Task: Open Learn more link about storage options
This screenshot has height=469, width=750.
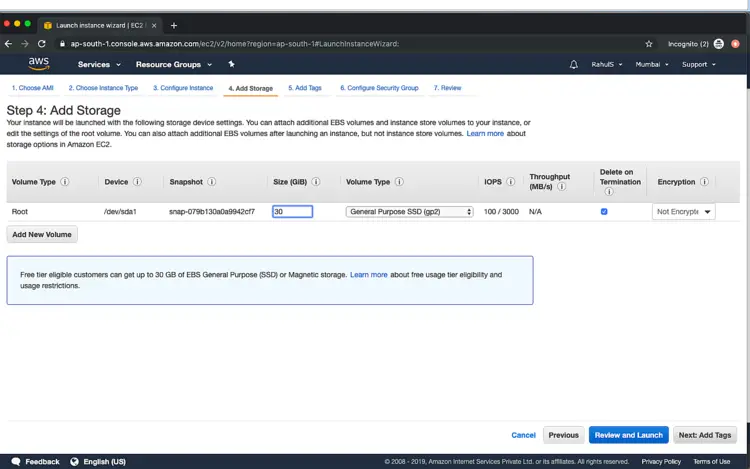Action: (x=485, y=133)
